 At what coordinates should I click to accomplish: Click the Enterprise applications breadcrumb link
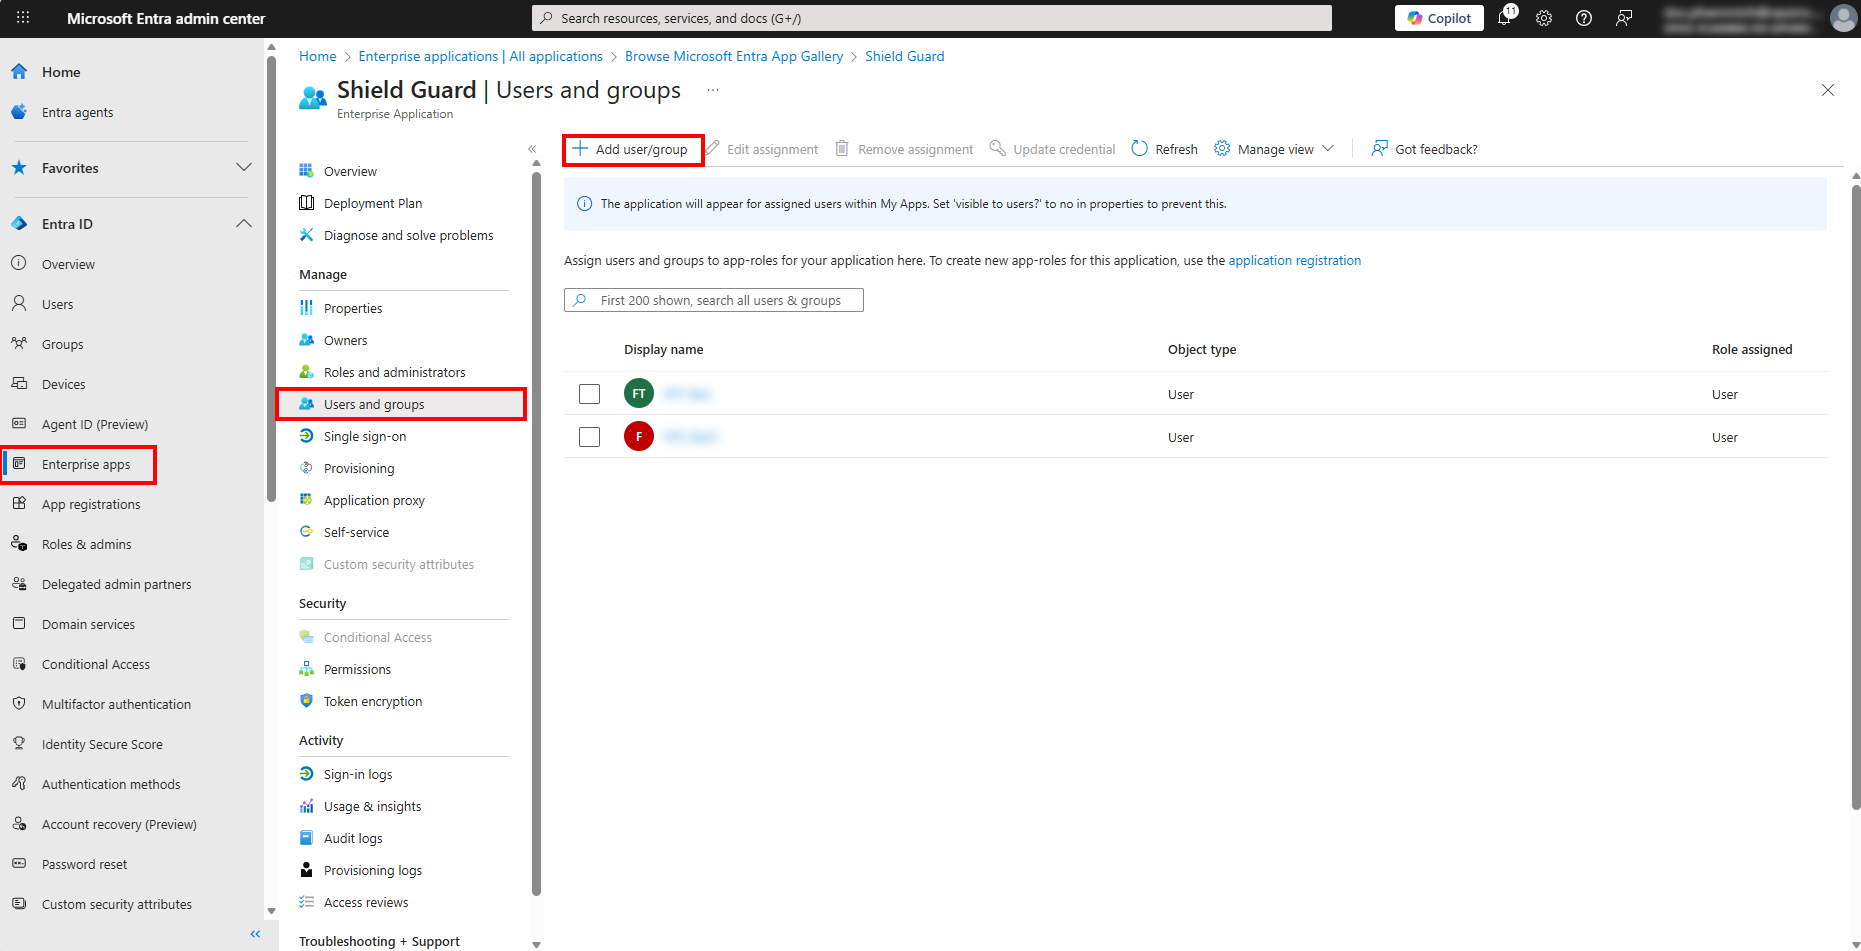tap(480, 57)
